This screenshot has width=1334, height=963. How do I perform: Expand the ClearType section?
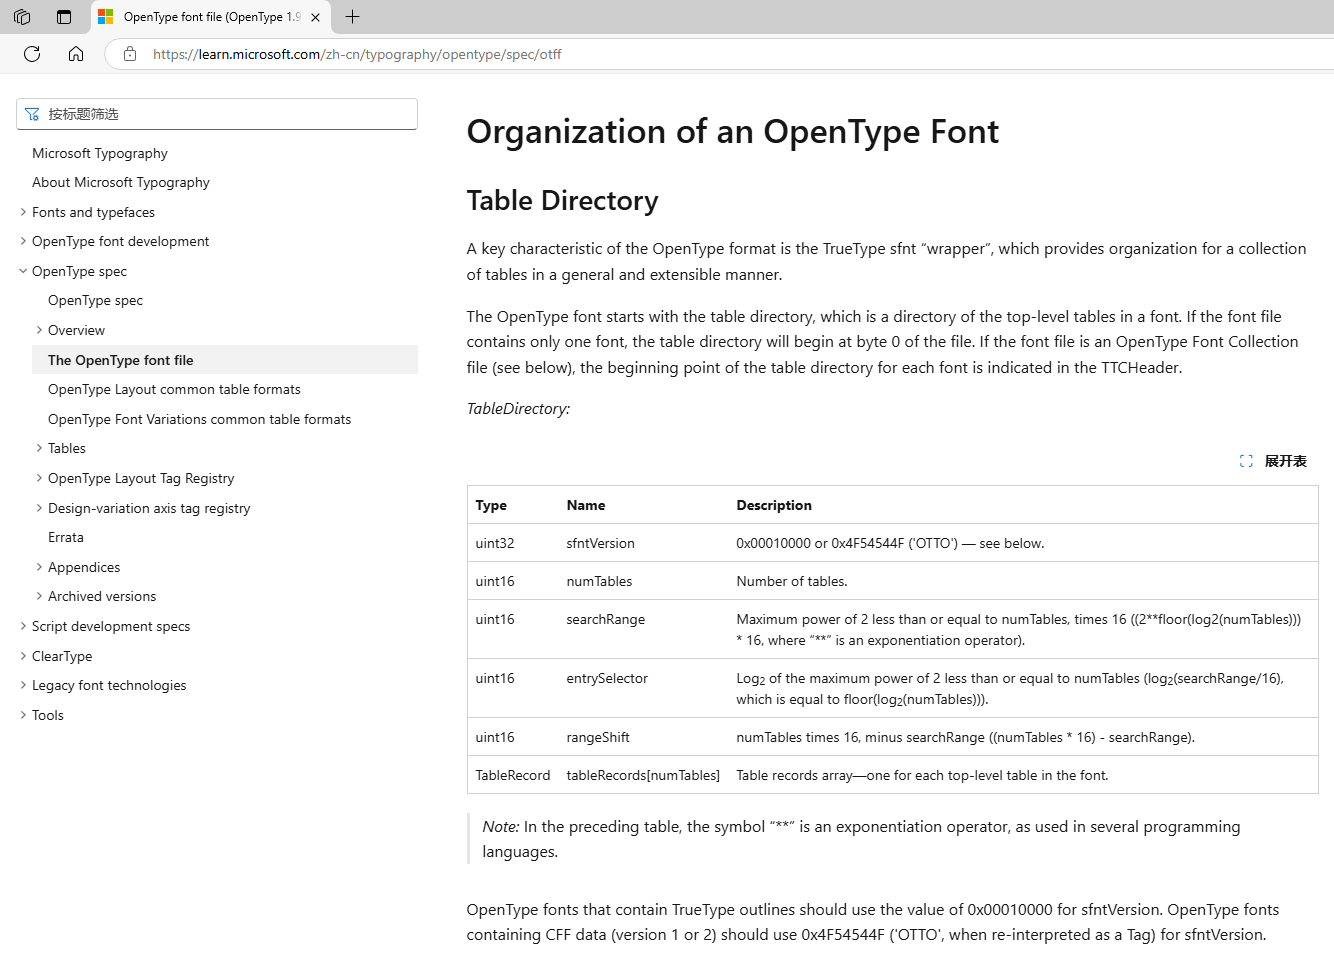(23, 656)
